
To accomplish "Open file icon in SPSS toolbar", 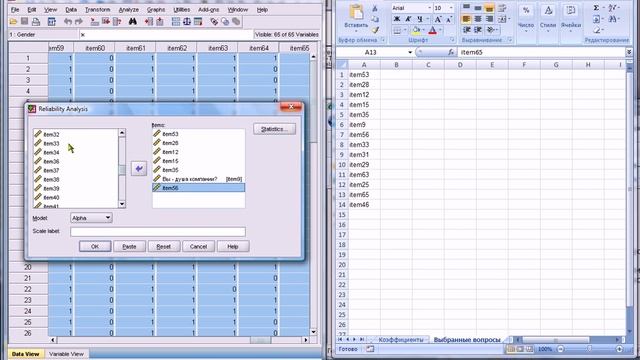I will [x=13, y=21].
